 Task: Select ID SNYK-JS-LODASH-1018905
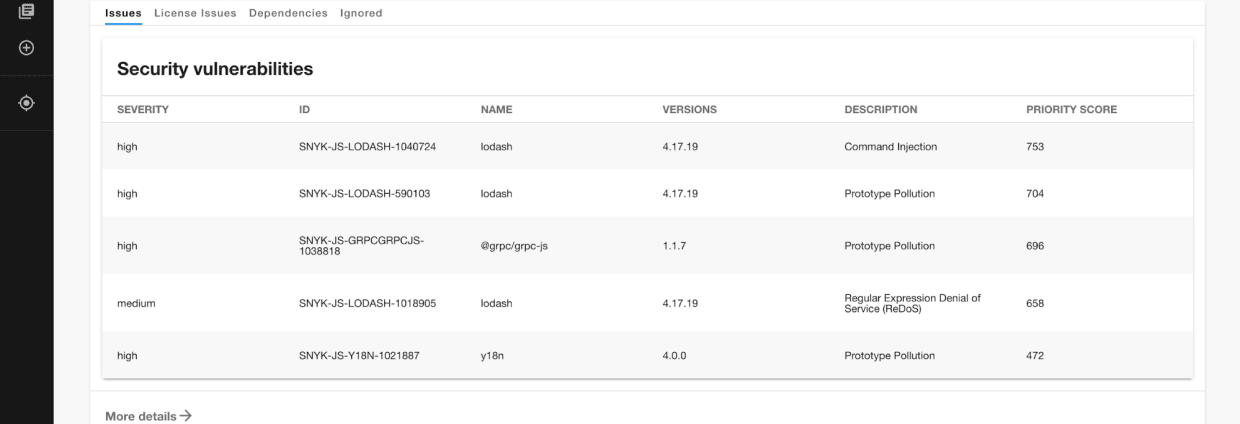pyautogui.click(x=368, y=303)
